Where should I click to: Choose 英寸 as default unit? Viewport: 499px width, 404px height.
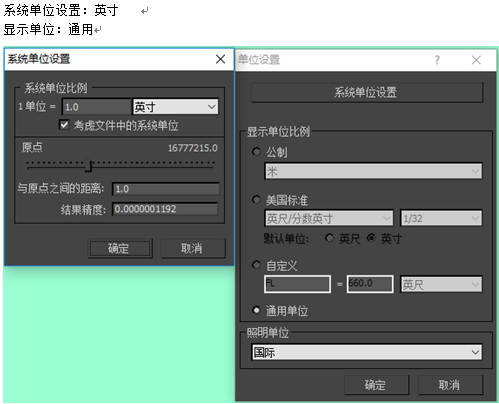371,238
